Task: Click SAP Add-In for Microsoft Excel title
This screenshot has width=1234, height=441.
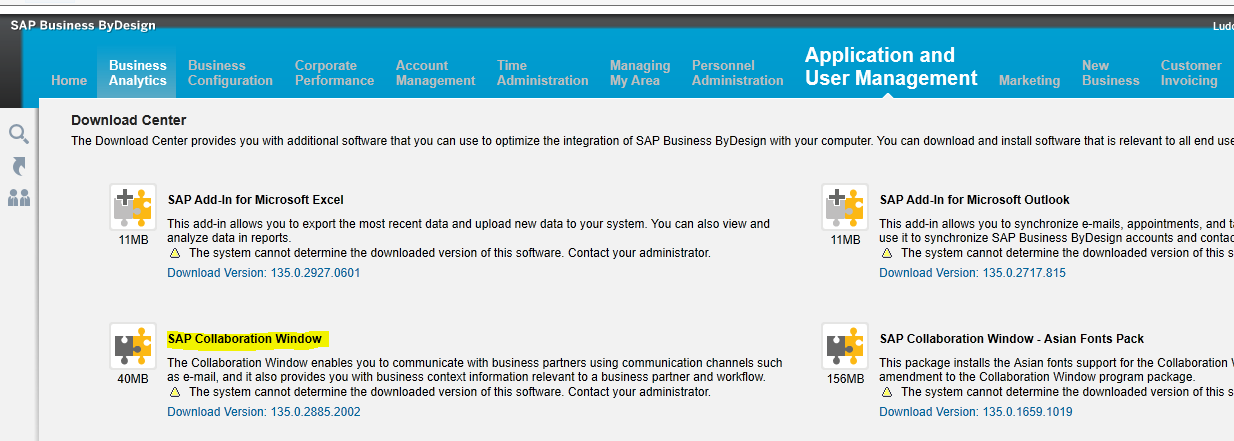Action: coord(255,200)
